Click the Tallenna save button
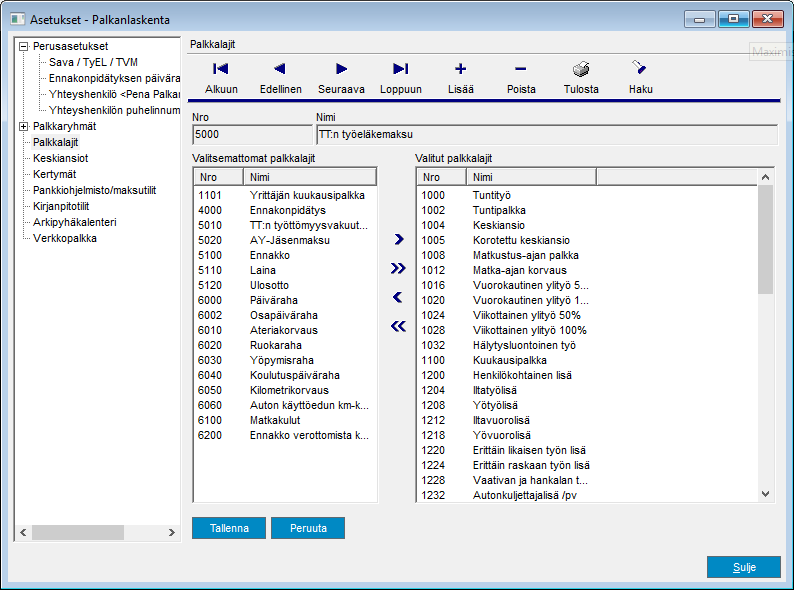This screenshot has height=590, width=794. click(x=229, y=528)
